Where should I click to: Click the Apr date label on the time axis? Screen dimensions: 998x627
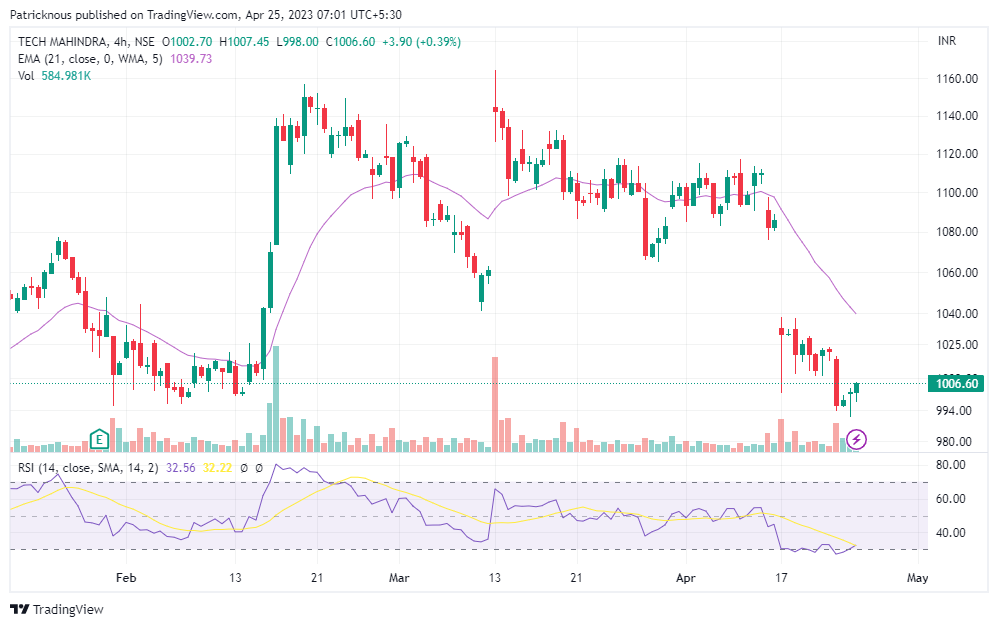click(685, 578)
